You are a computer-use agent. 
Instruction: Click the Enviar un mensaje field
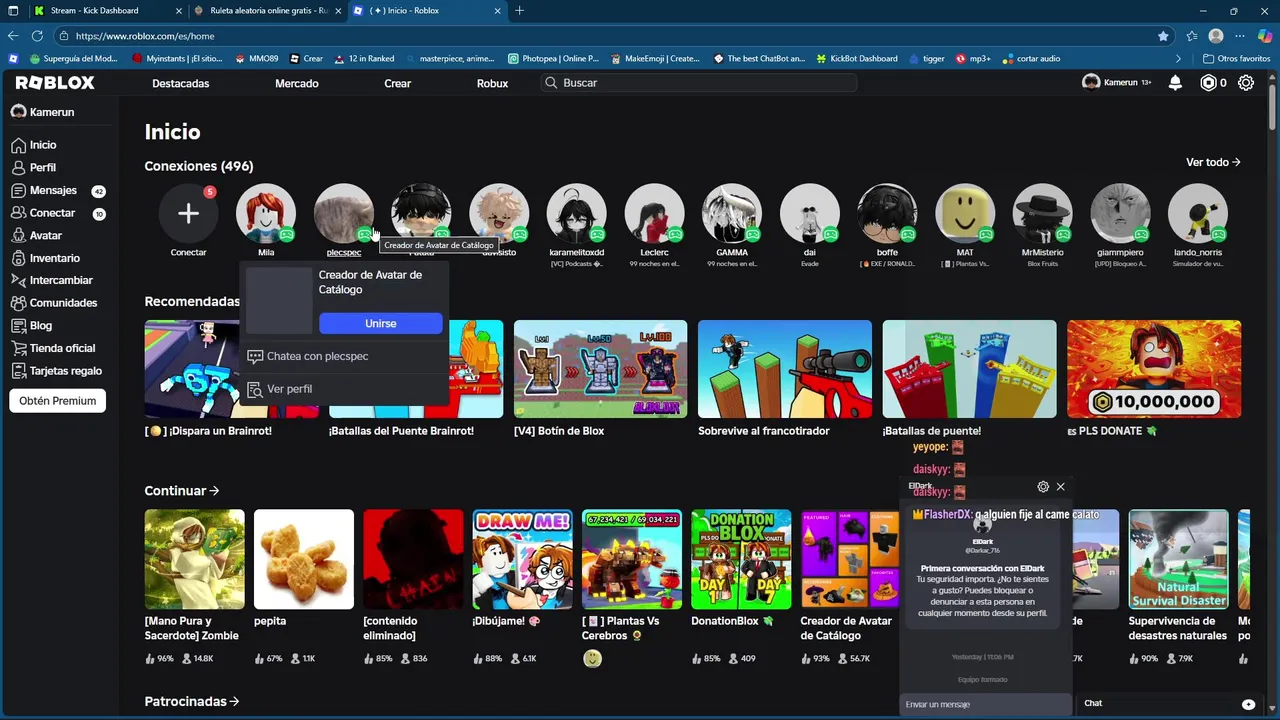click(985, 705)
